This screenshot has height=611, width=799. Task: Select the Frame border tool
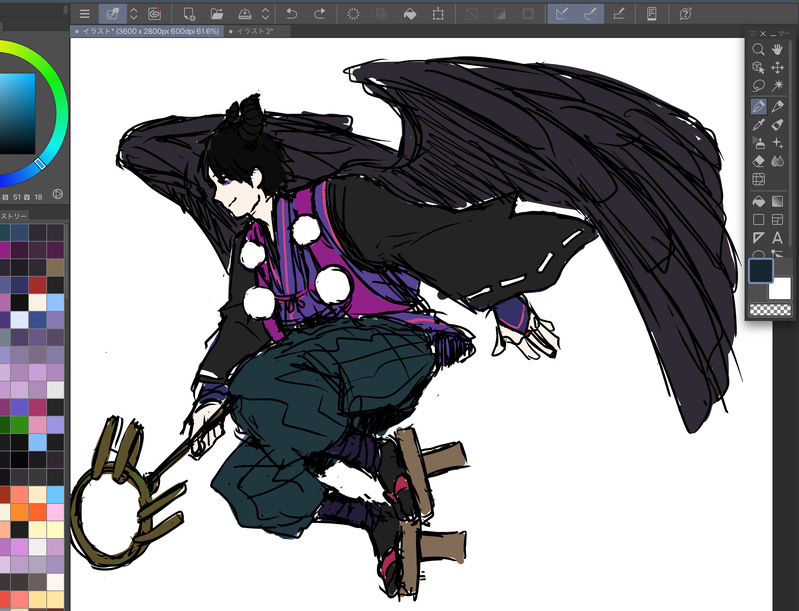tap(777, 220)
